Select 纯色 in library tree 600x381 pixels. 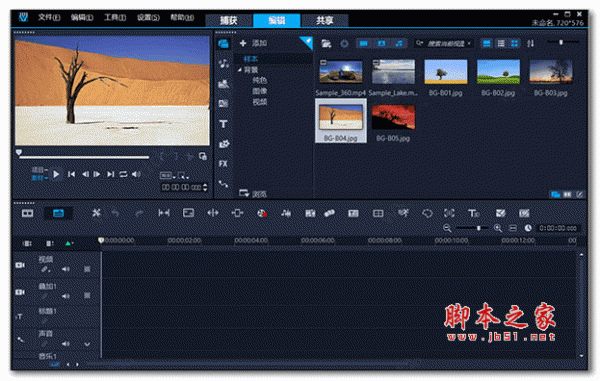point(259,80)
